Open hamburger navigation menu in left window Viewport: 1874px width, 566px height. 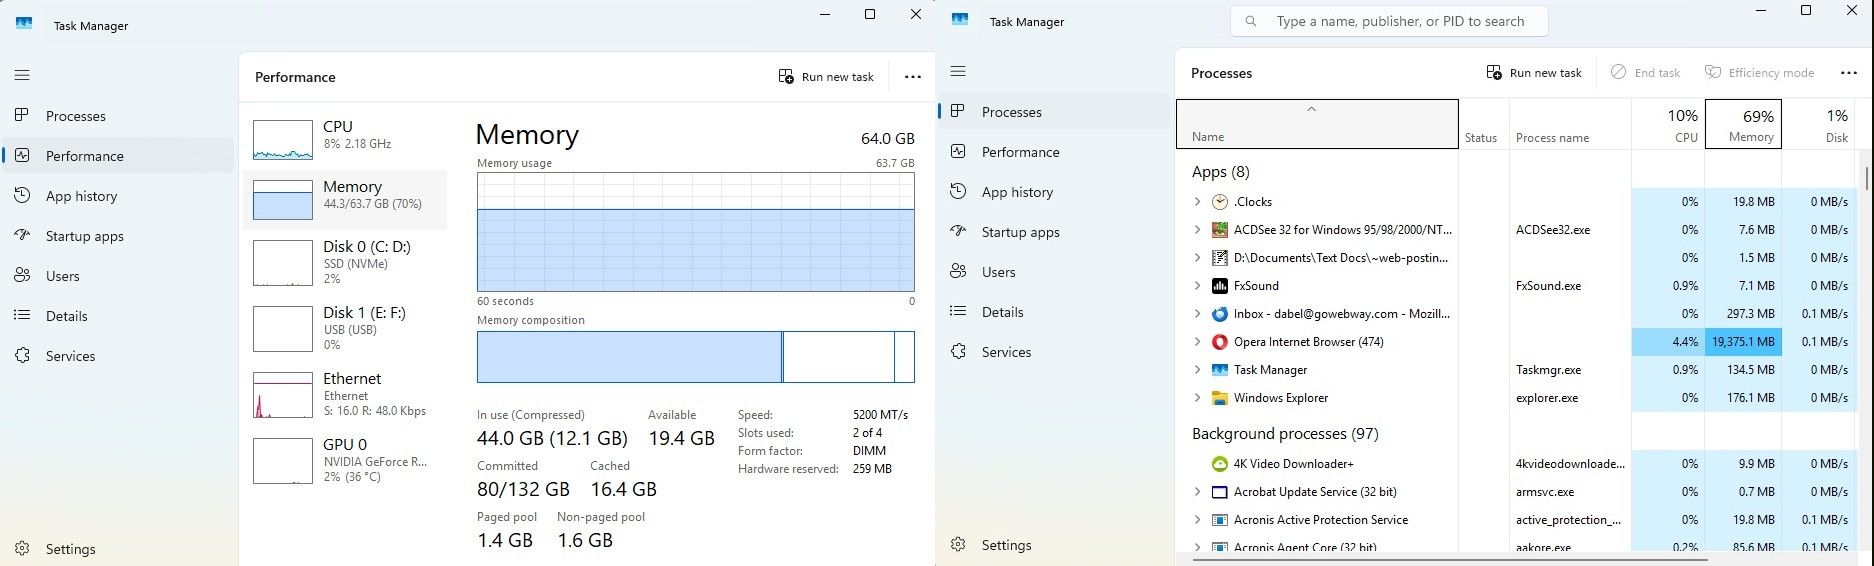pyautogui.click(x=22, y=75)
